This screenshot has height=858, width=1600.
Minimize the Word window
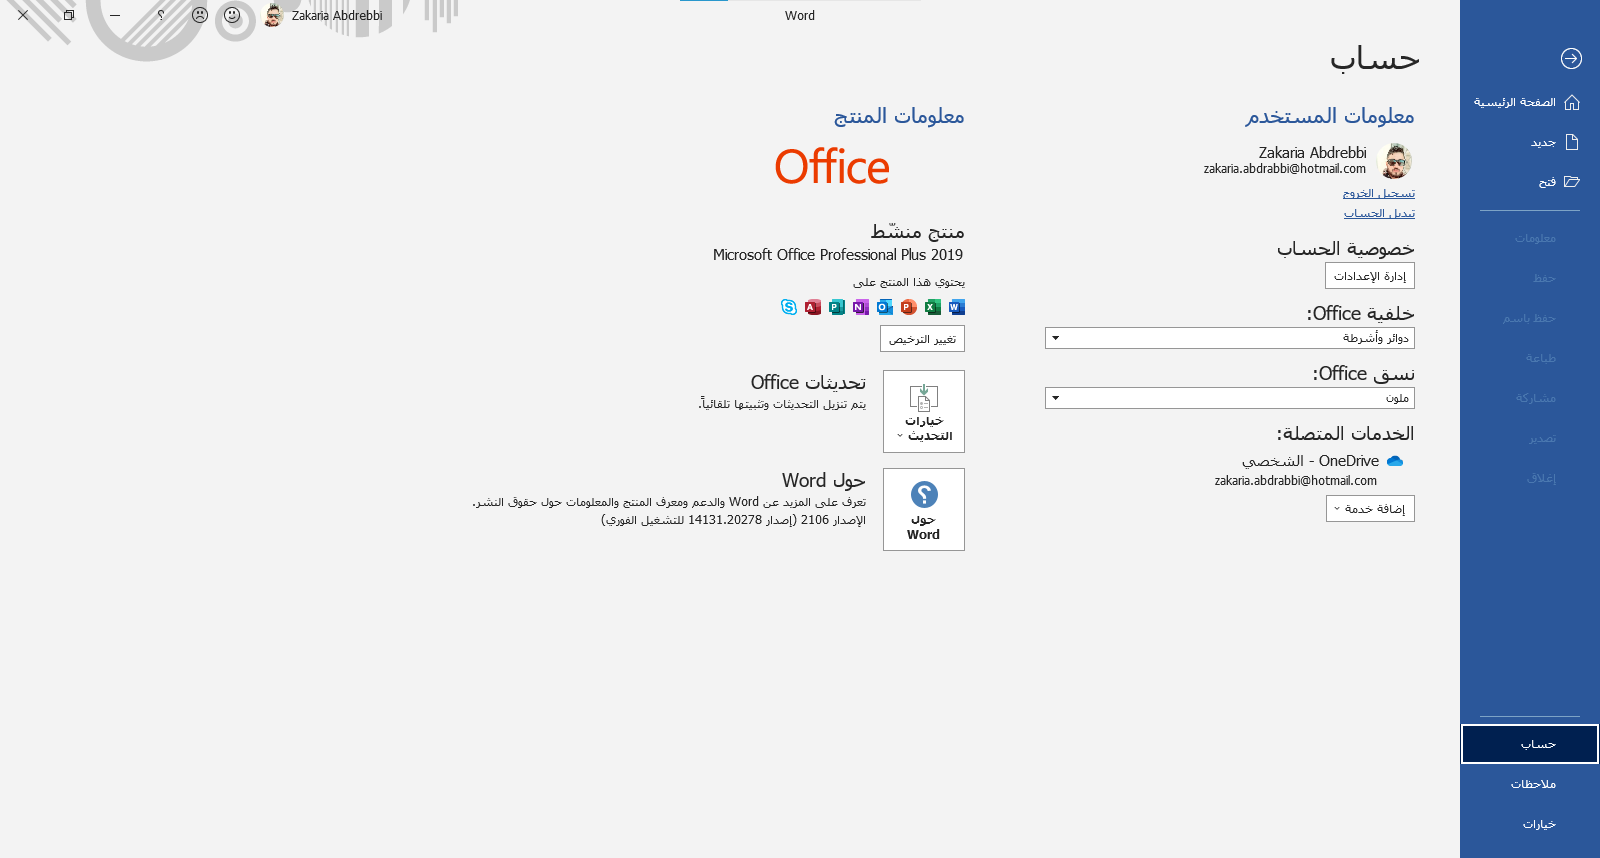pos(115,15)
